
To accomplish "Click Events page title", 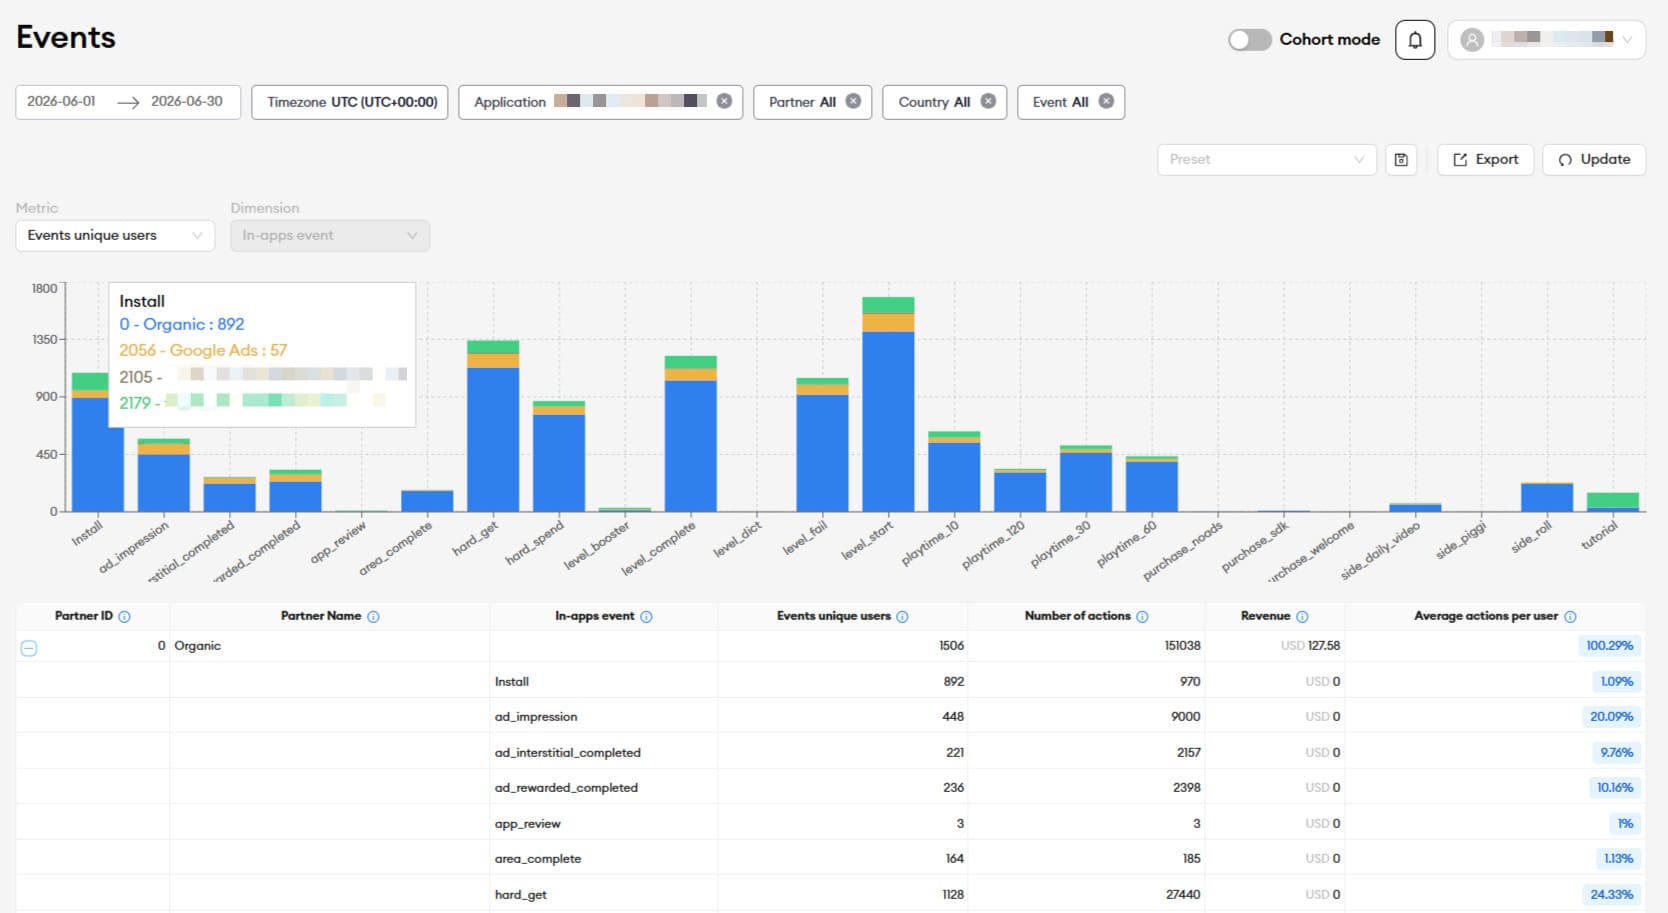I will [66, 38].
